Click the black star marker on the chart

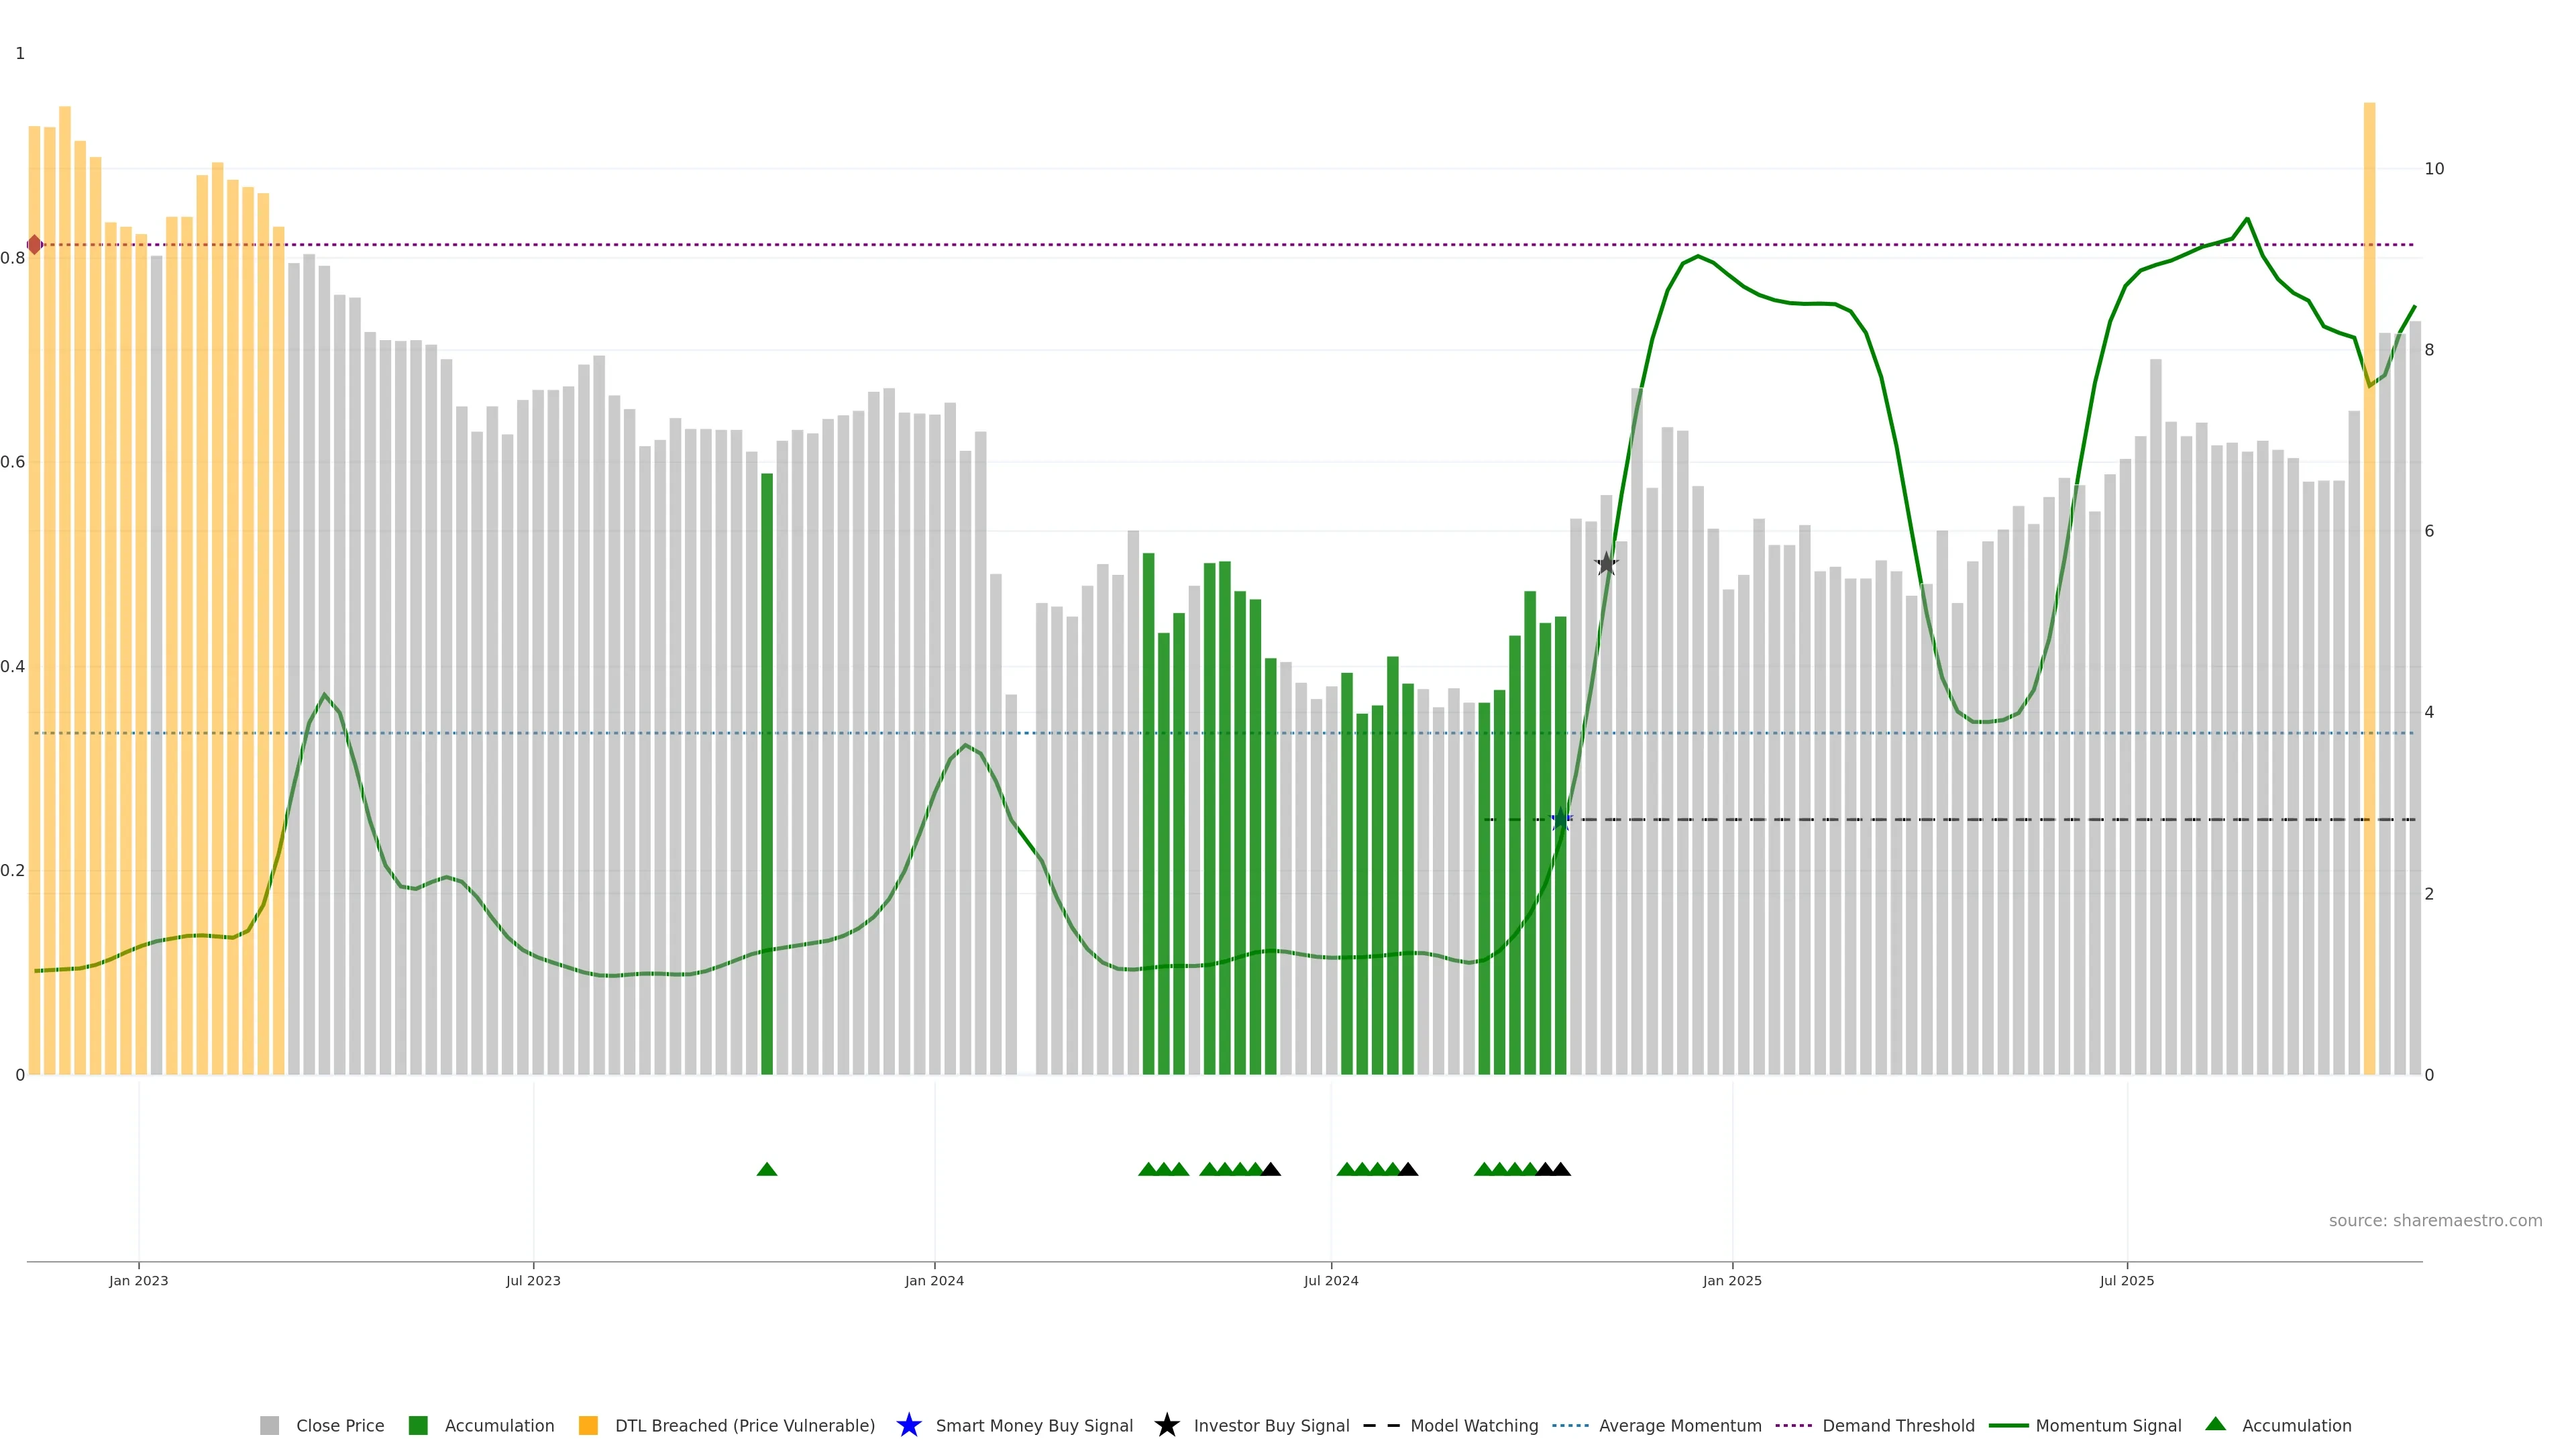coord(1606,564)
